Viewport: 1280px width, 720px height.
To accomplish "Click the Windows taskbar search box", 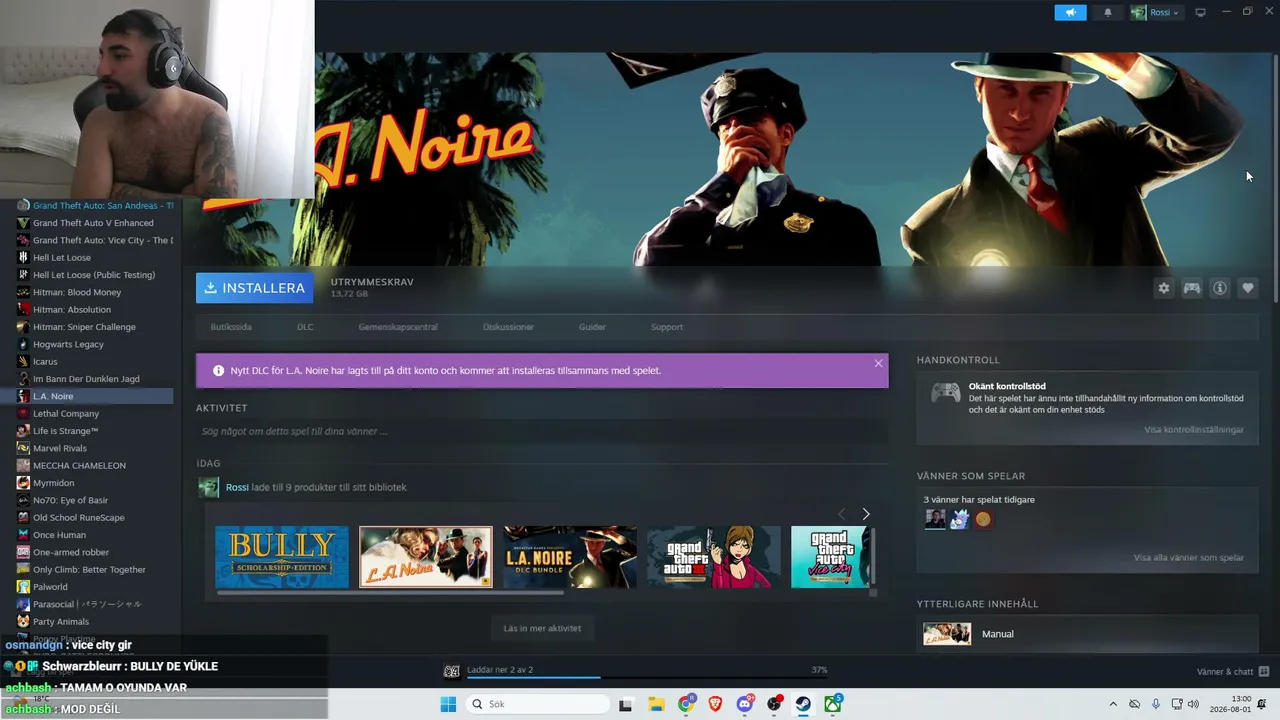I will coord(539,704).
